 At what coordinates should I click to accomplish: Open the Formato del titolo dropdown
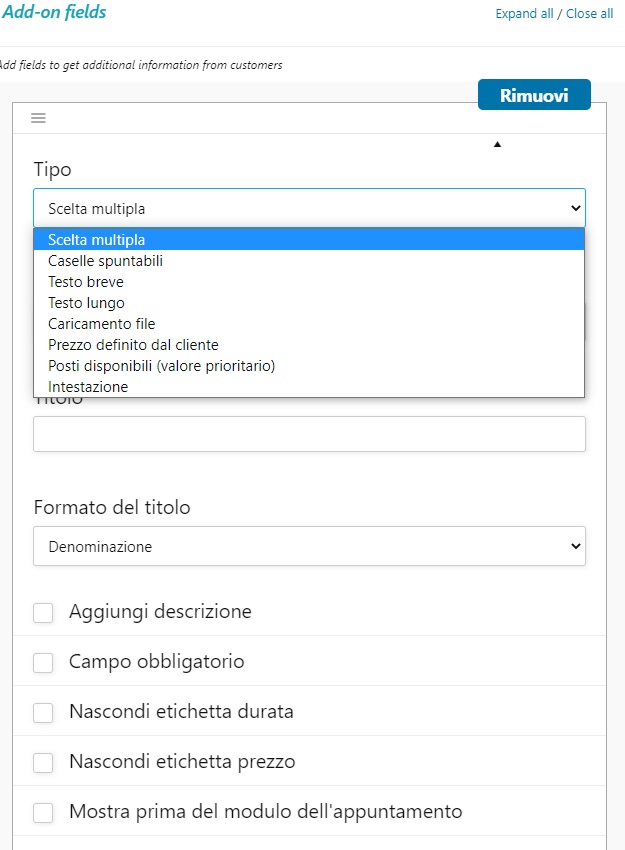(x=309, y=546)
